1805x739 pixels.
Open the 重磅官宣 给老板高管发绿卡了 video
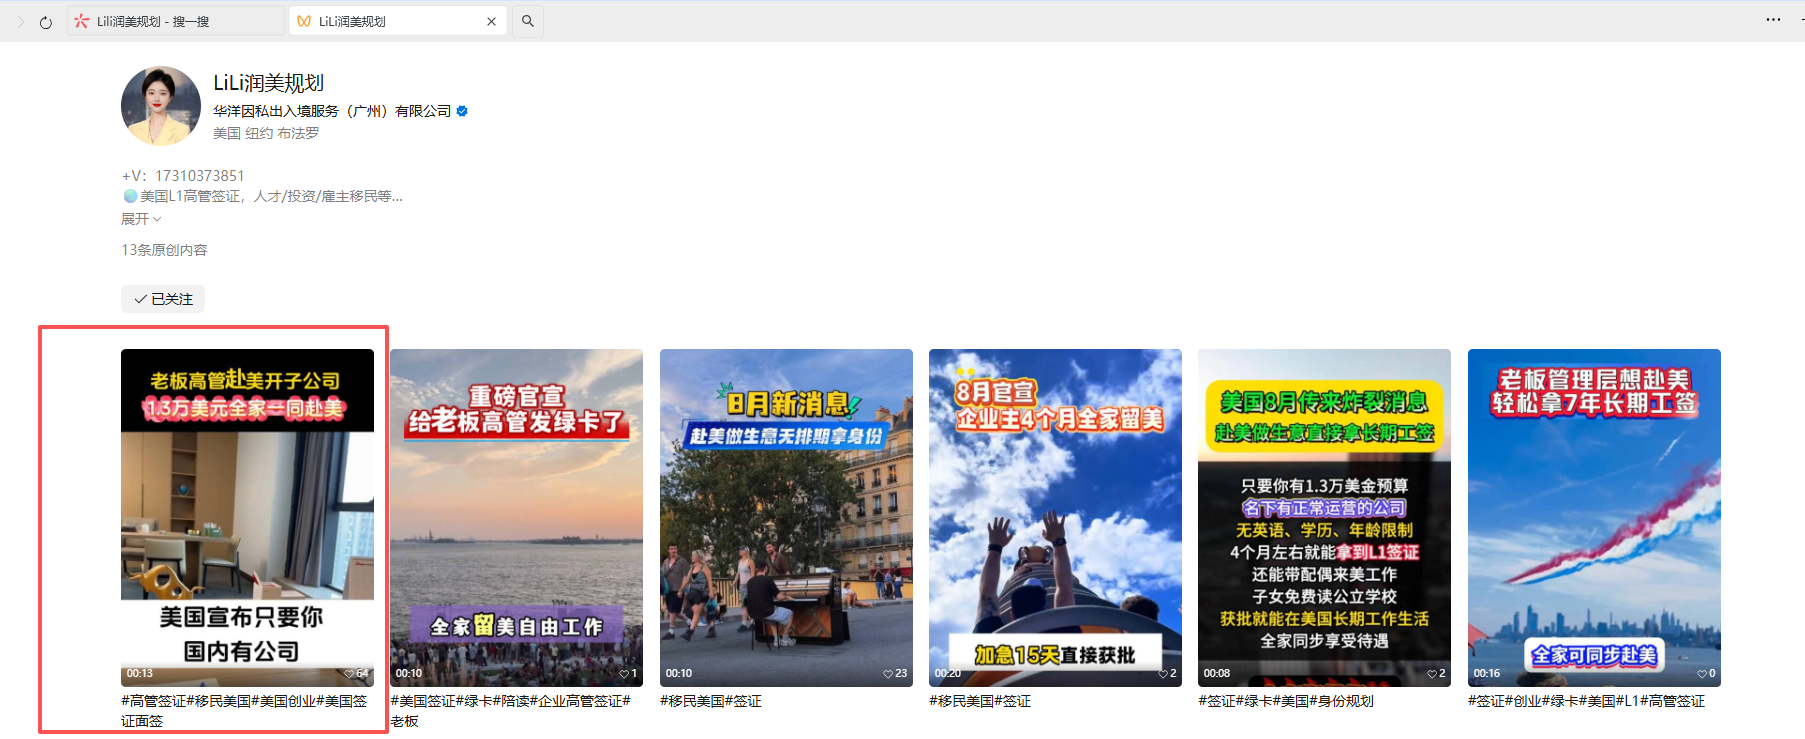pyautogui.click(x=516, y=517)
